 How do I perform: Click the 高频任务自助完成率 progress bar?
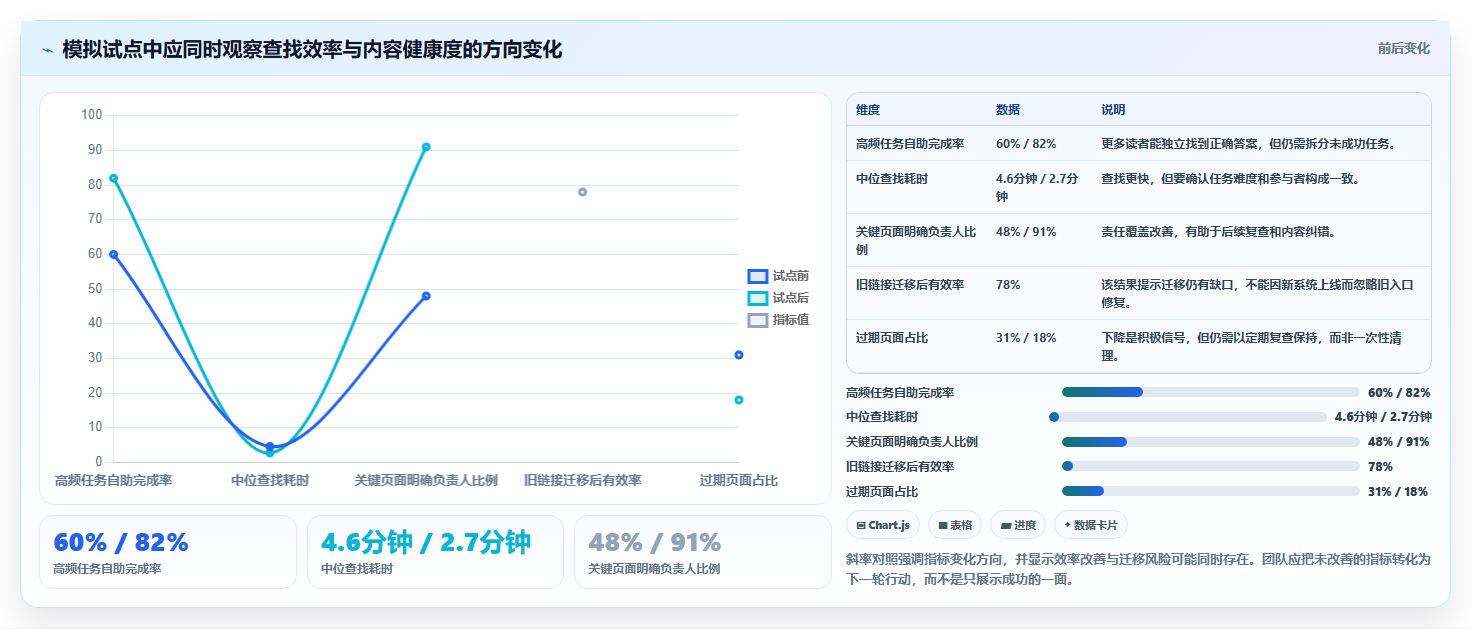pos(1211,392)
